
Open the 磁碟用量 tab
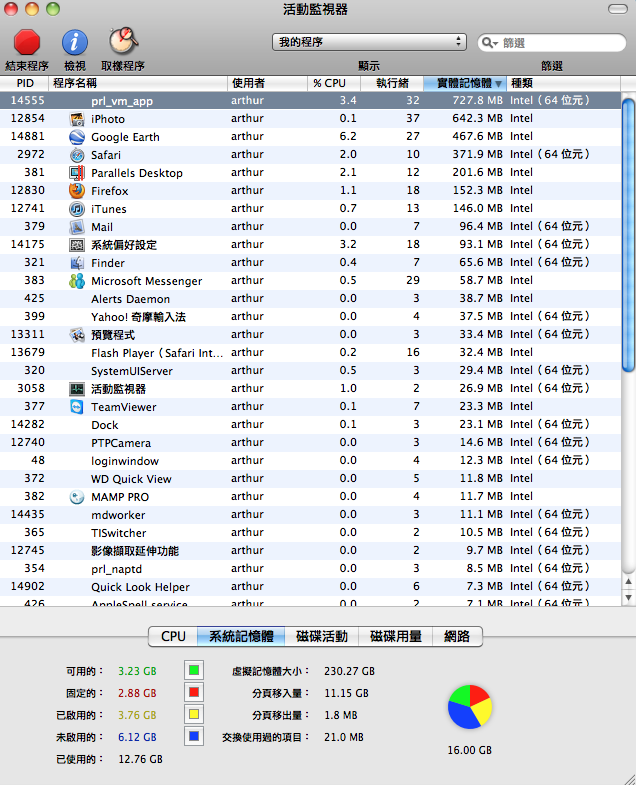point(396,636)
